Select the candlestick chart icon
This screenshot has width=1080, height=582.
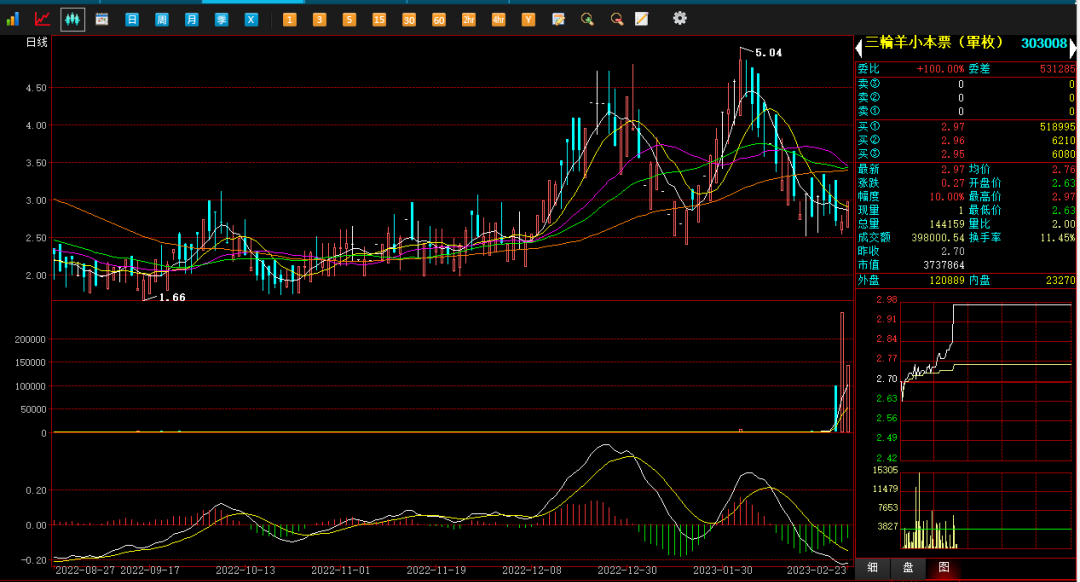(x=72, y=19)
